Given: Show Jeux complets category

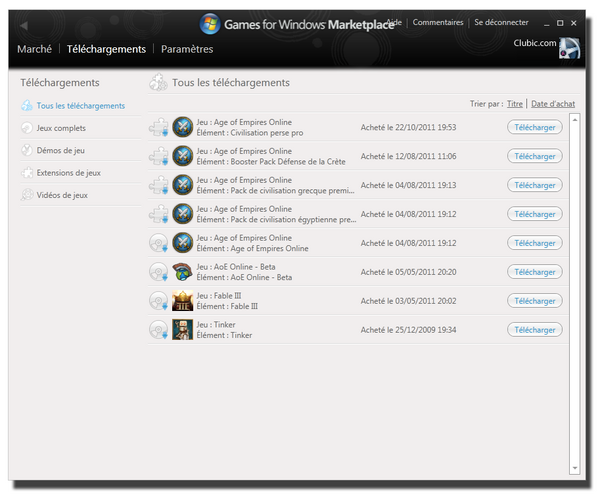Looking at the screenshot, I should click(61, 128).
